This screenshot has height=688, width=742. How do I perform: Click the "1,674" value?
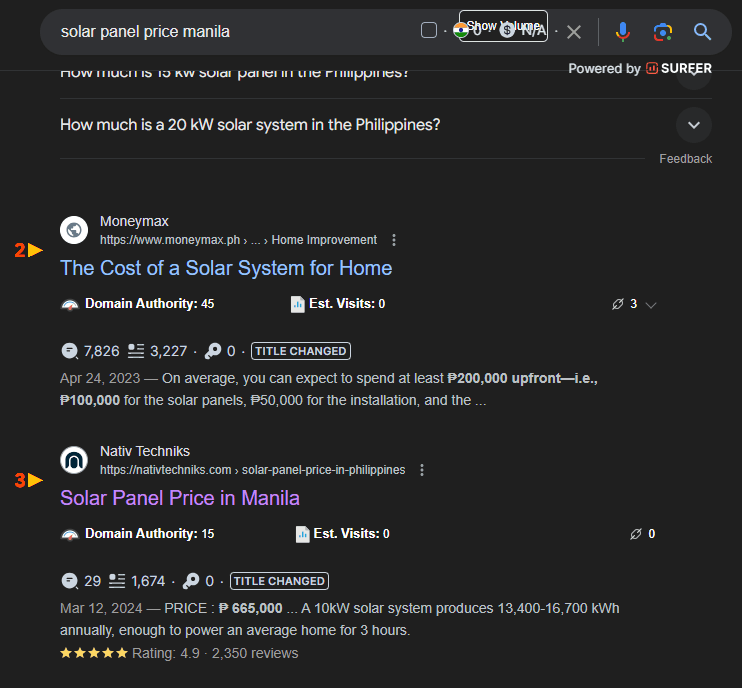[148, 581]
